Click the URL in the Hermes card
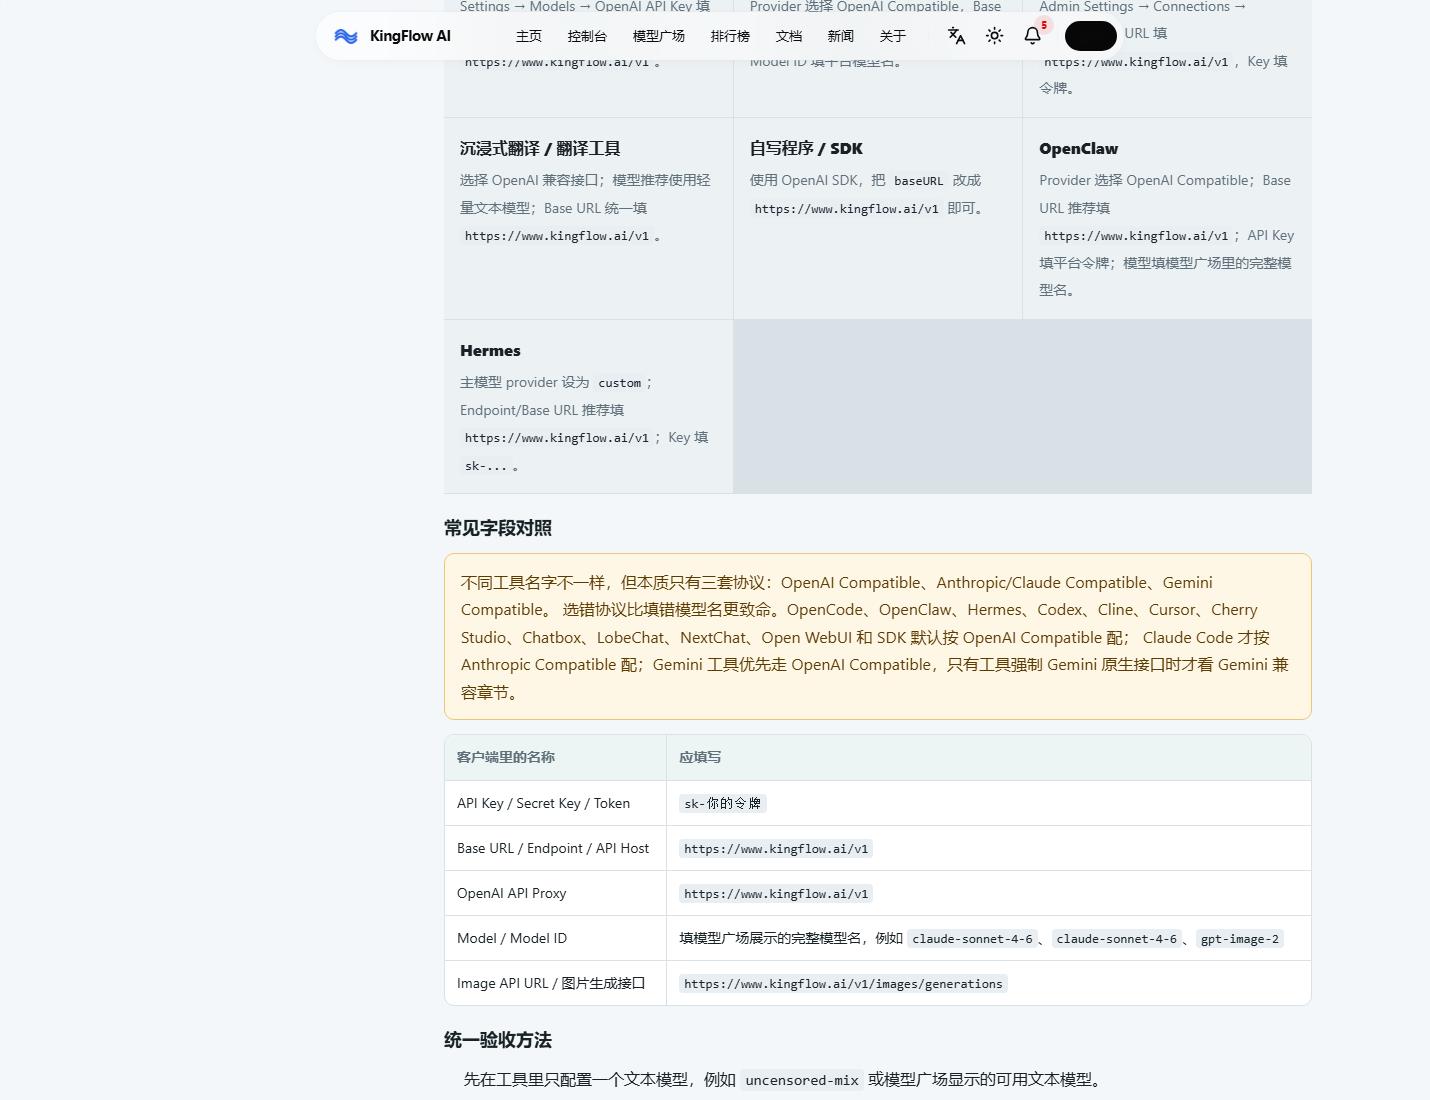1430x1100 pixels. click(556, 438)
